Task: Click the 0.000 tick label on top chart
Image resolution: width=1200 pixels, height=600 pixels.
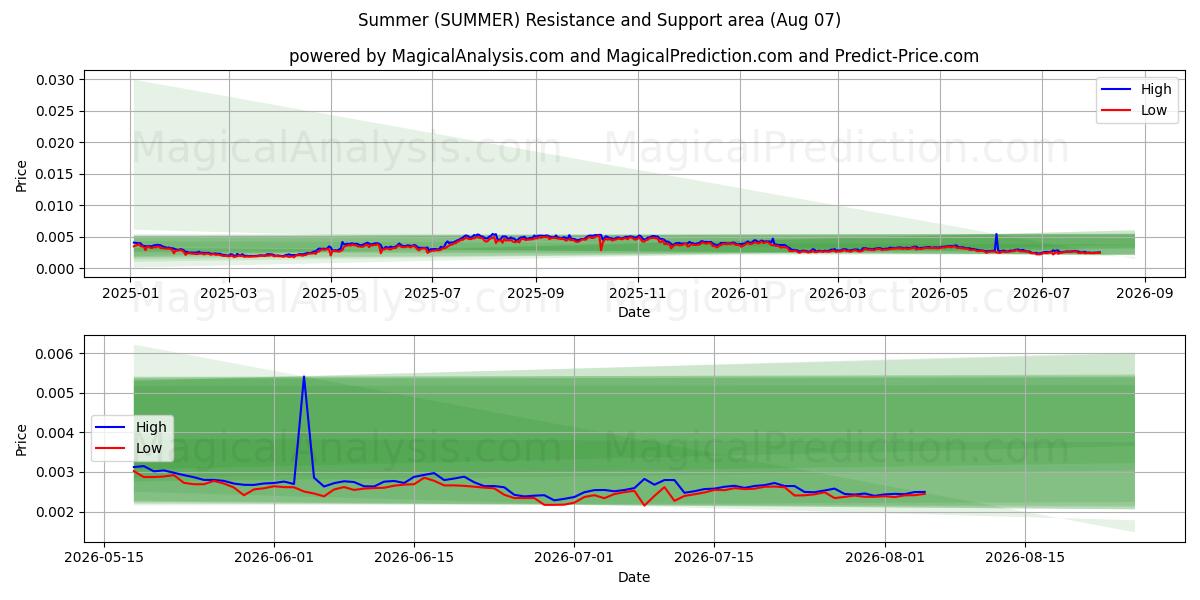Action: (56, 269)
